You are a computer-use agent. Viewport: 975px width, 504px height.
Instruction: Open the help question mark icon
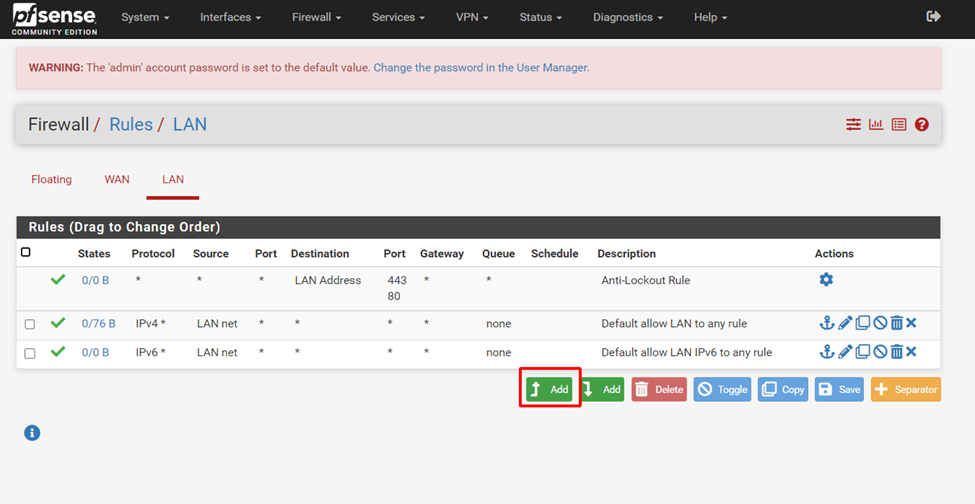[922, 125]
